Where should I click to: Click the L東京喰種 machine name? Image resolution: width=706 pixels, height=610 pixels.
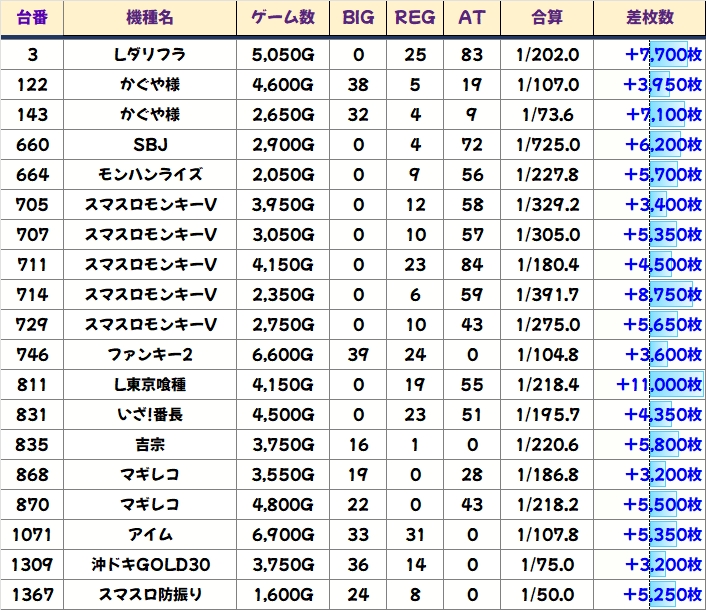coord(150,385)
